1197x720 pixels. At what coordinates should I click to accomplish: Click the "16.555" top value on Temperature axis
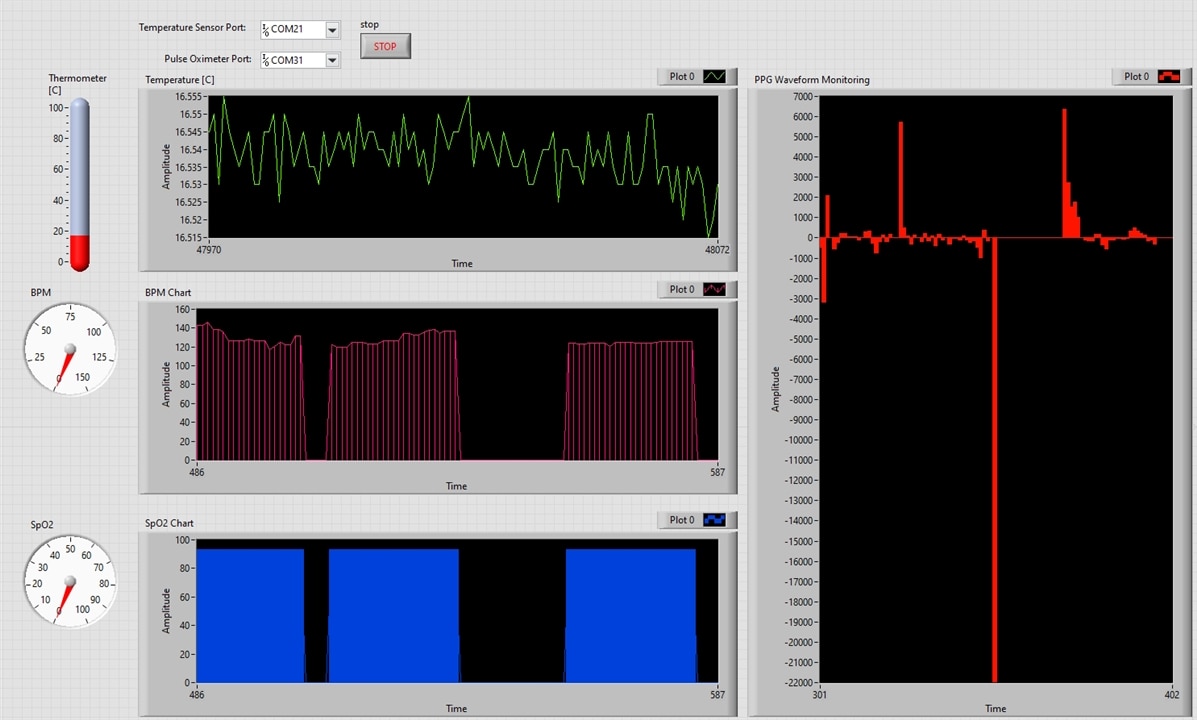[x=189, y=97]
